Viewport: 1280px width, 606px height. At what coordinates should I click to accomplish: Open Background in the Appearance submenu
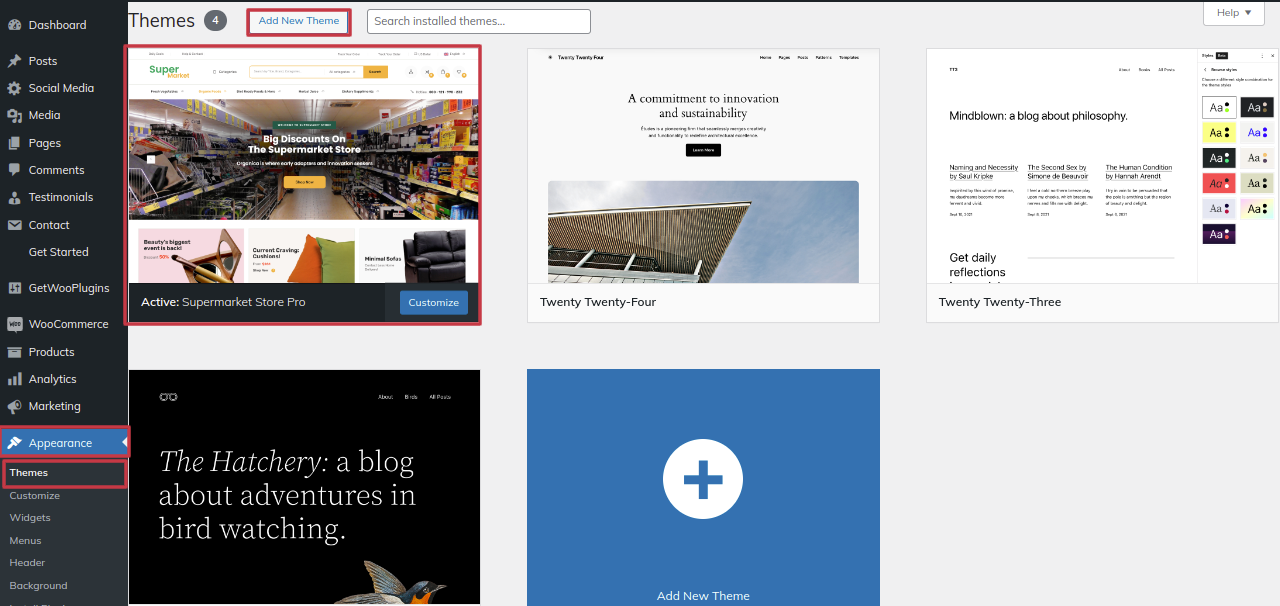pos(39,586)
